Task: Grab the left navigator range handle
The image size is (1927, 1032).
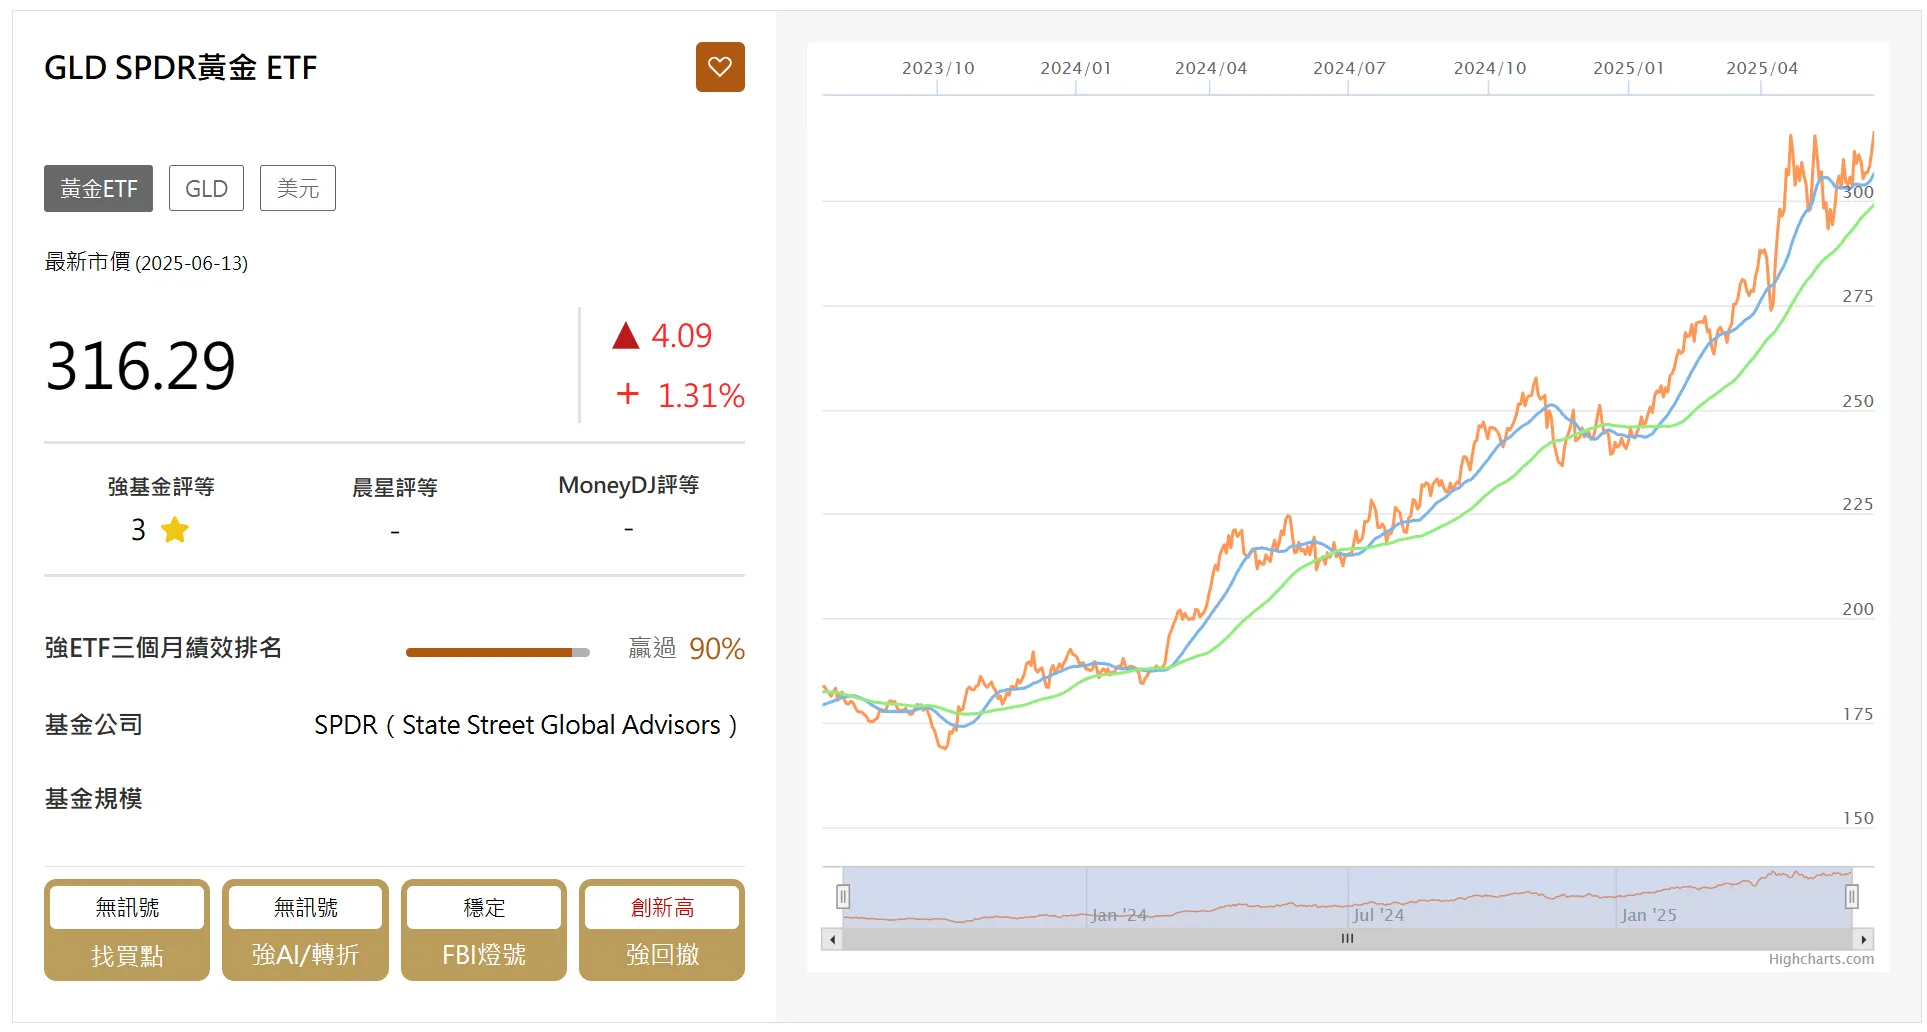Action: [x=843, y=897]
